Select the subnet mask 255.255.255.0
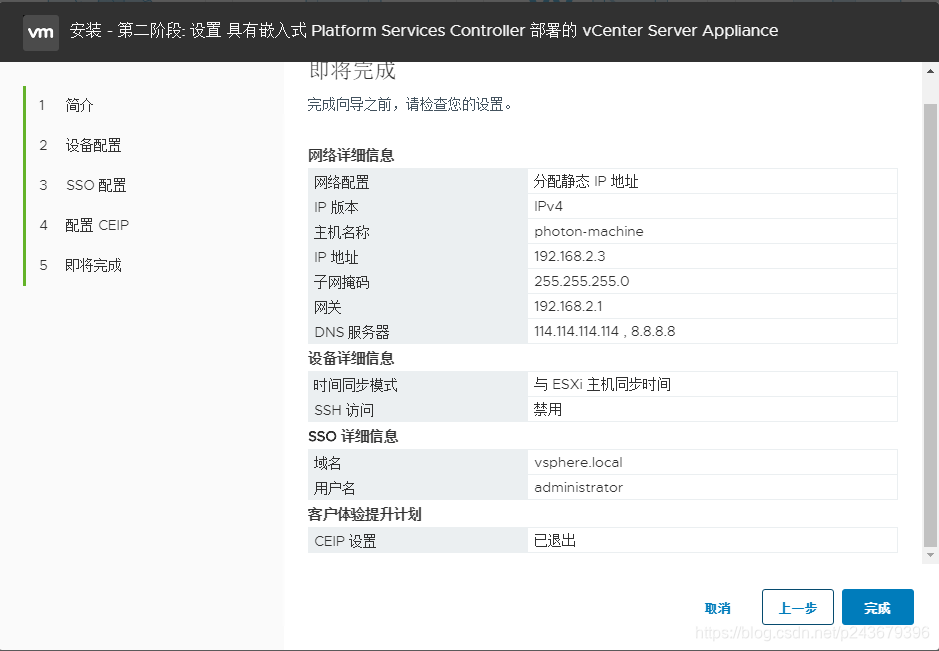Image resolution: width=939 pixels, height=651 pixels. [x=581, y=281]
